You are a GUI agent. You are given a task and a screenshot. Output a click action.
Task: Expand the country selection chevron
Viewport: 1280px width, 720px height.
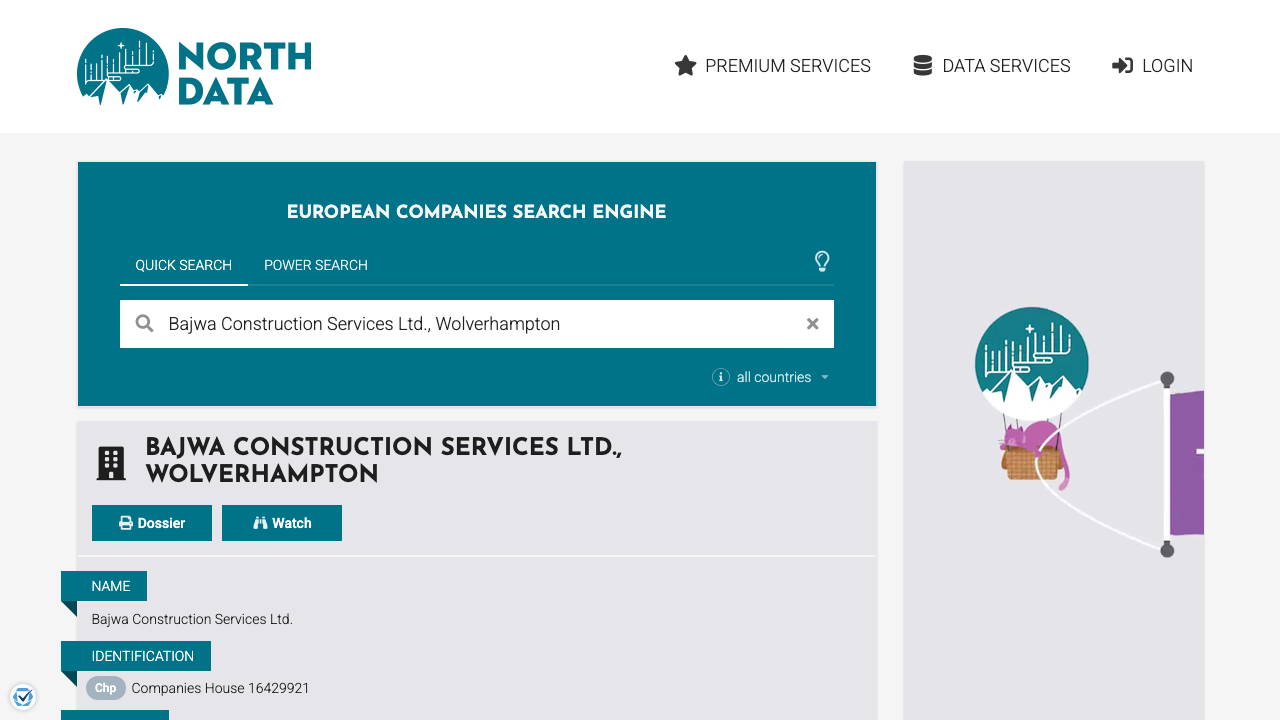coord(825,377)
